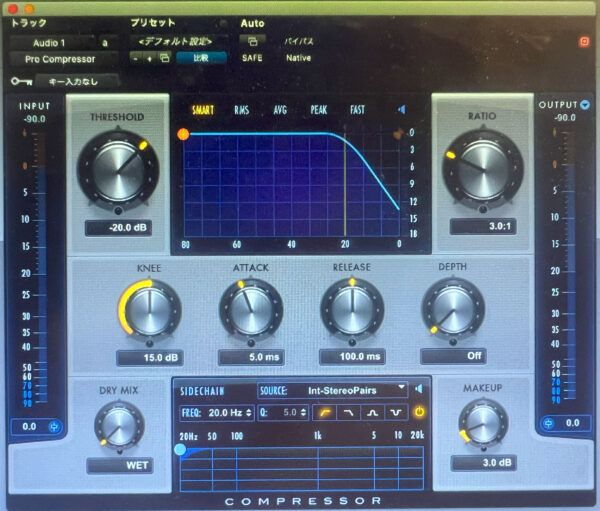Image resolution: width=600 pixels, height=511 pixels.
Task: Select SMART detection mode
Action: click(203, 110)
